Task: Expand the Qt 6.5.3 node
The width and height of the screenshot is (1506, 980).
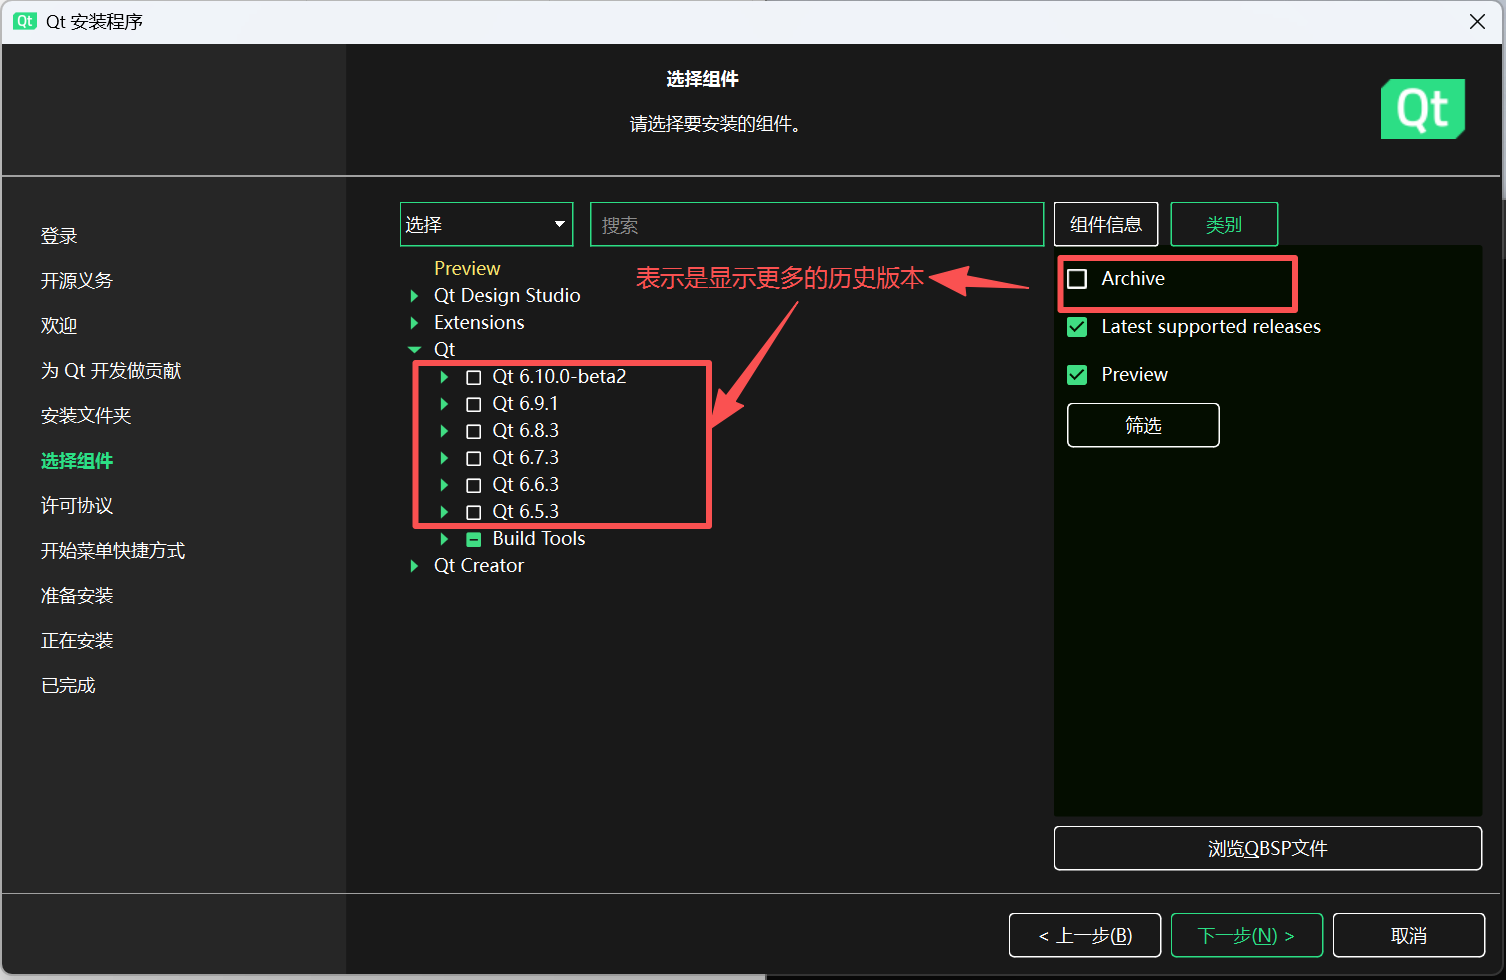Action: (444, 512)
